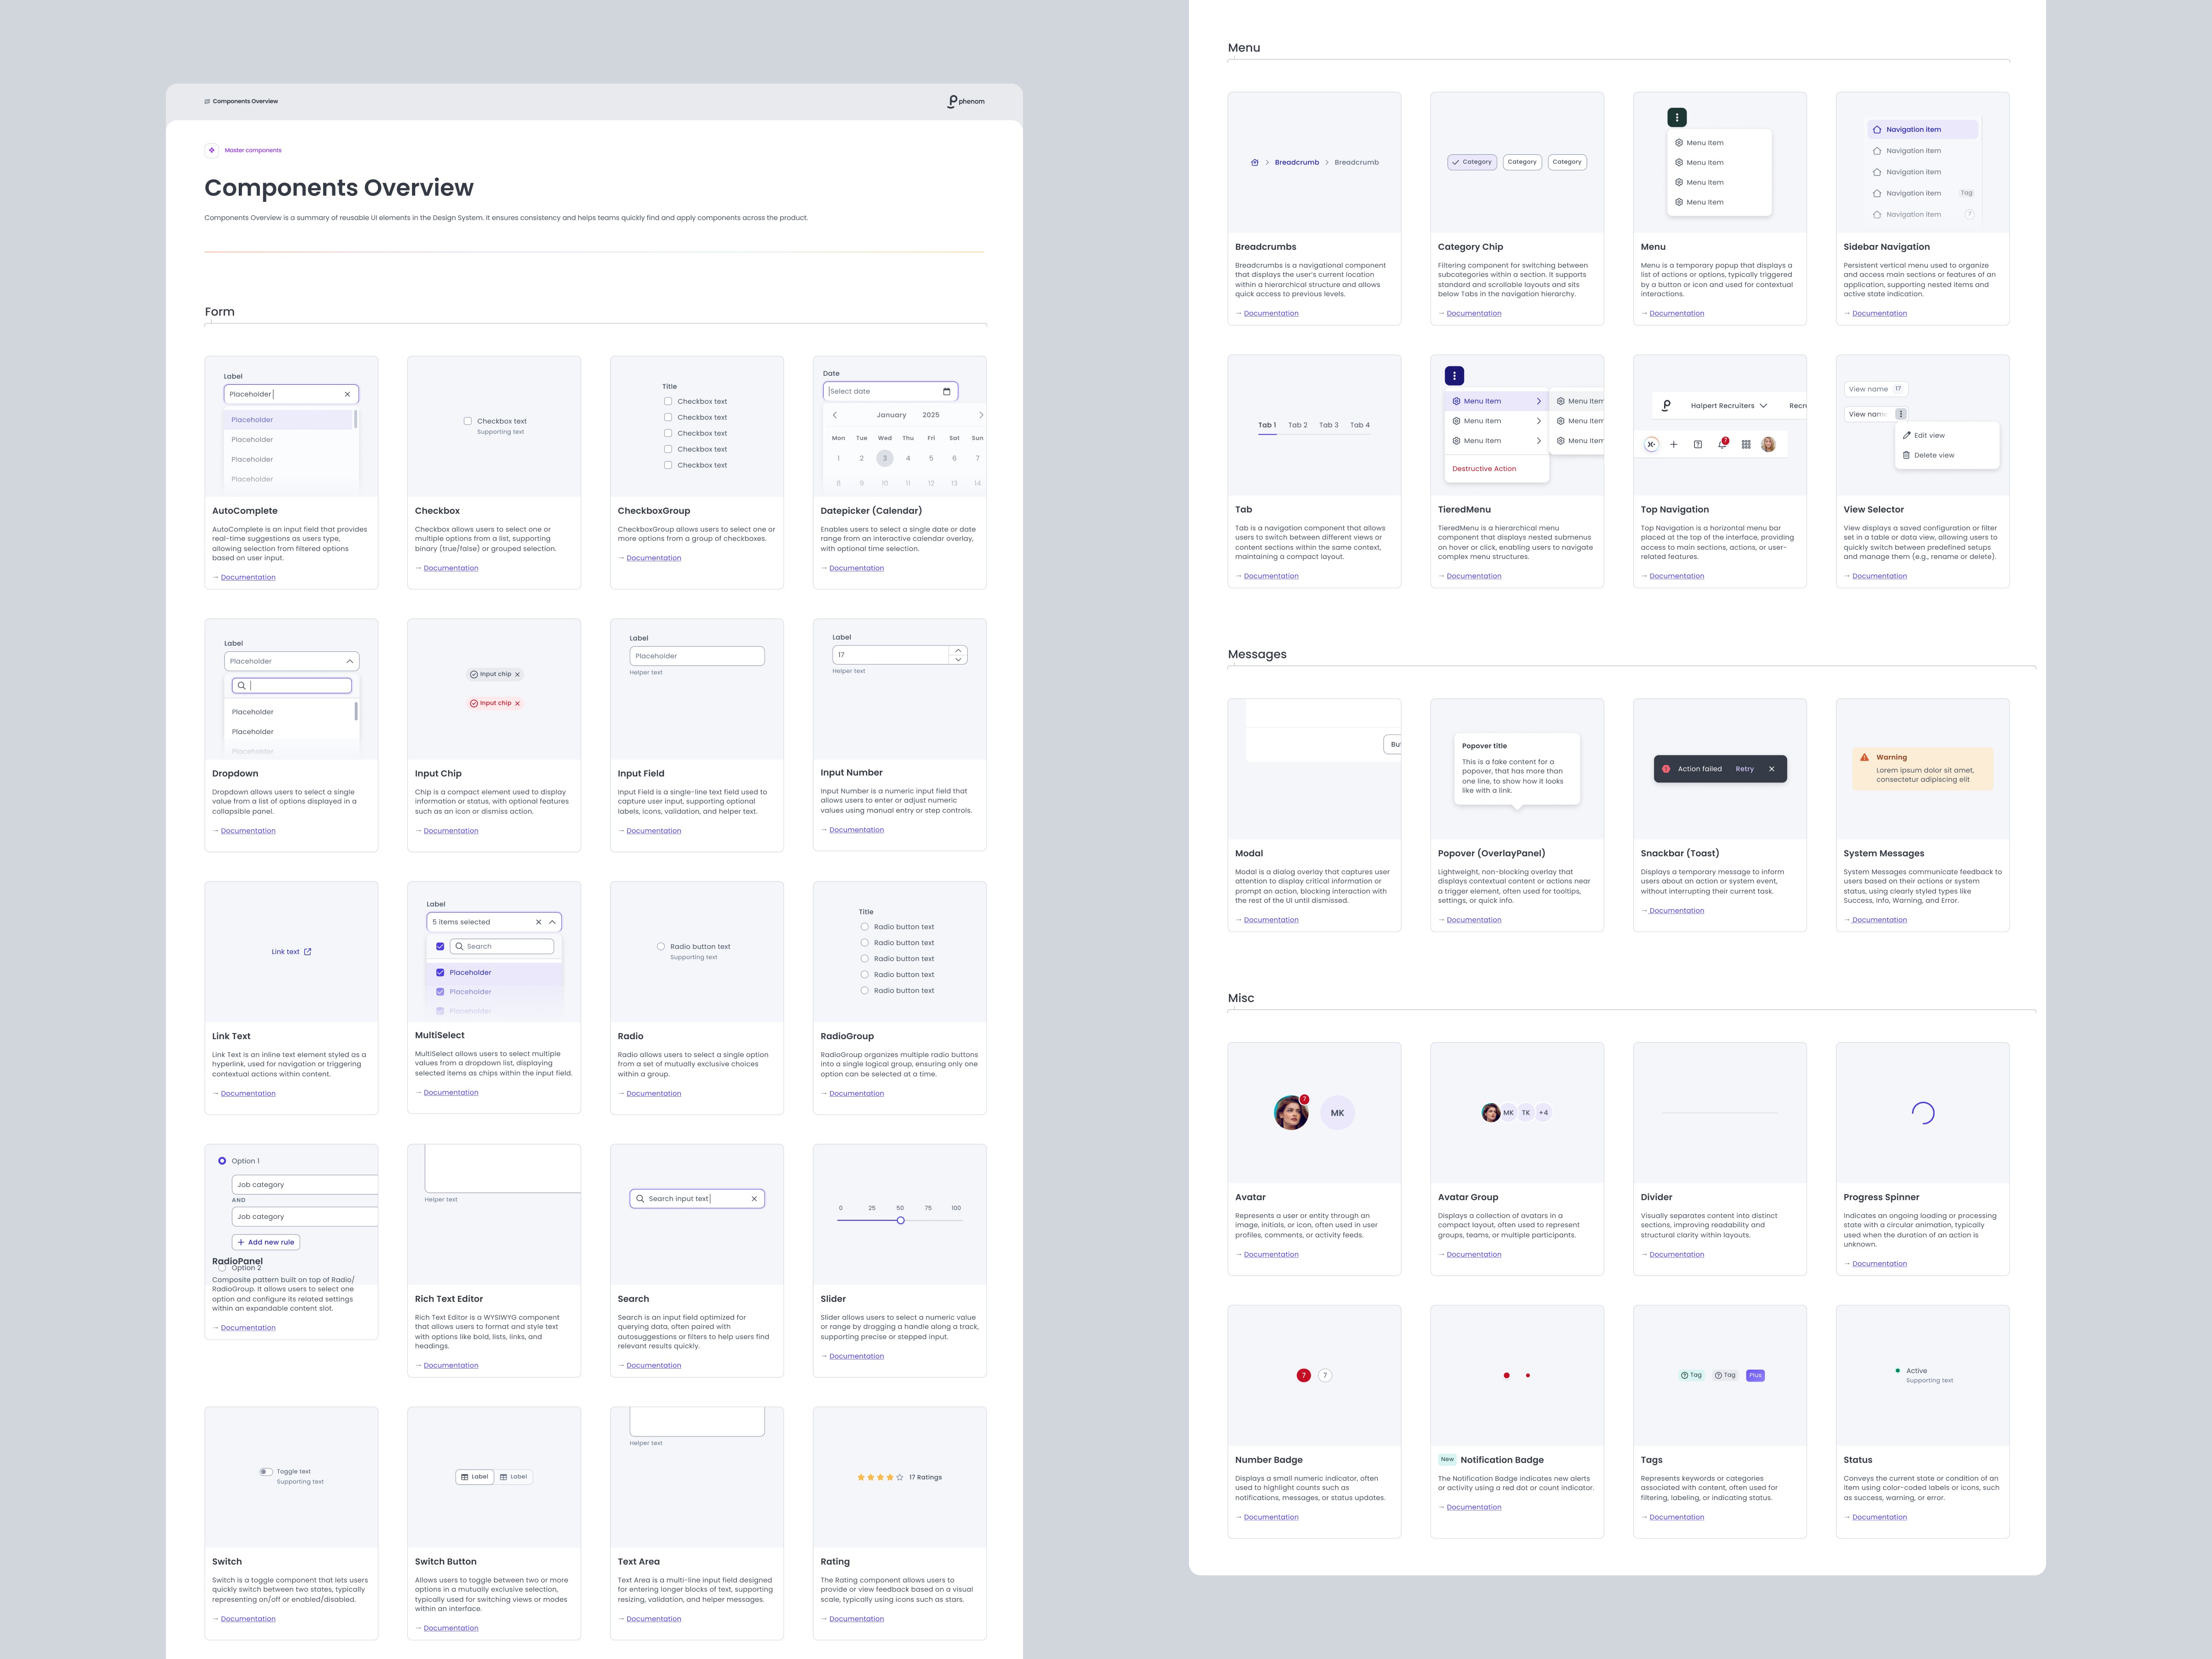Select the Navigation item with the Tag label
Image resolution: width=2212 pixels, height=1659 pixels.
click(1924, 193)
